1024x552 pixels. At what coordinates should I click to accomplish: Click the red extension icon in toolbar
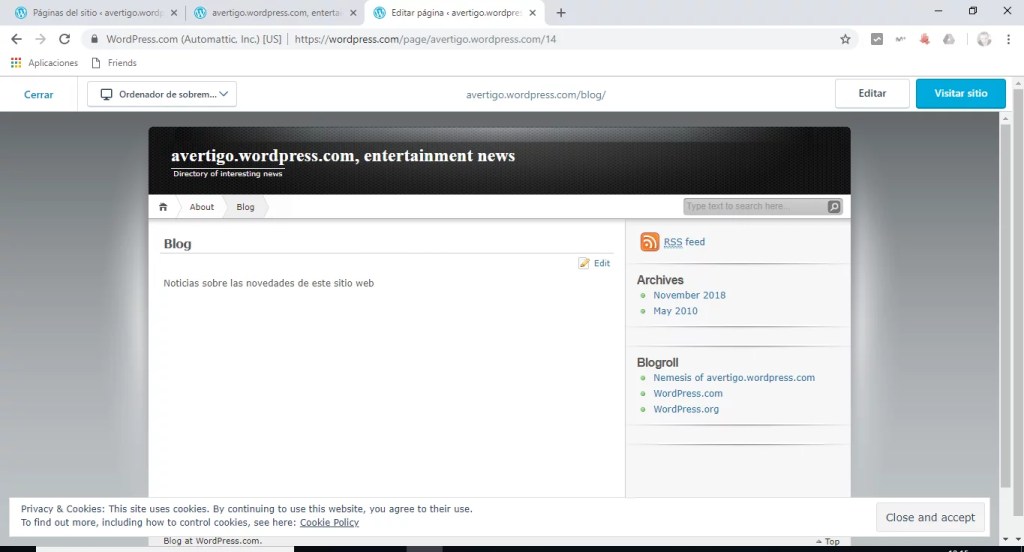coord(924,39)
